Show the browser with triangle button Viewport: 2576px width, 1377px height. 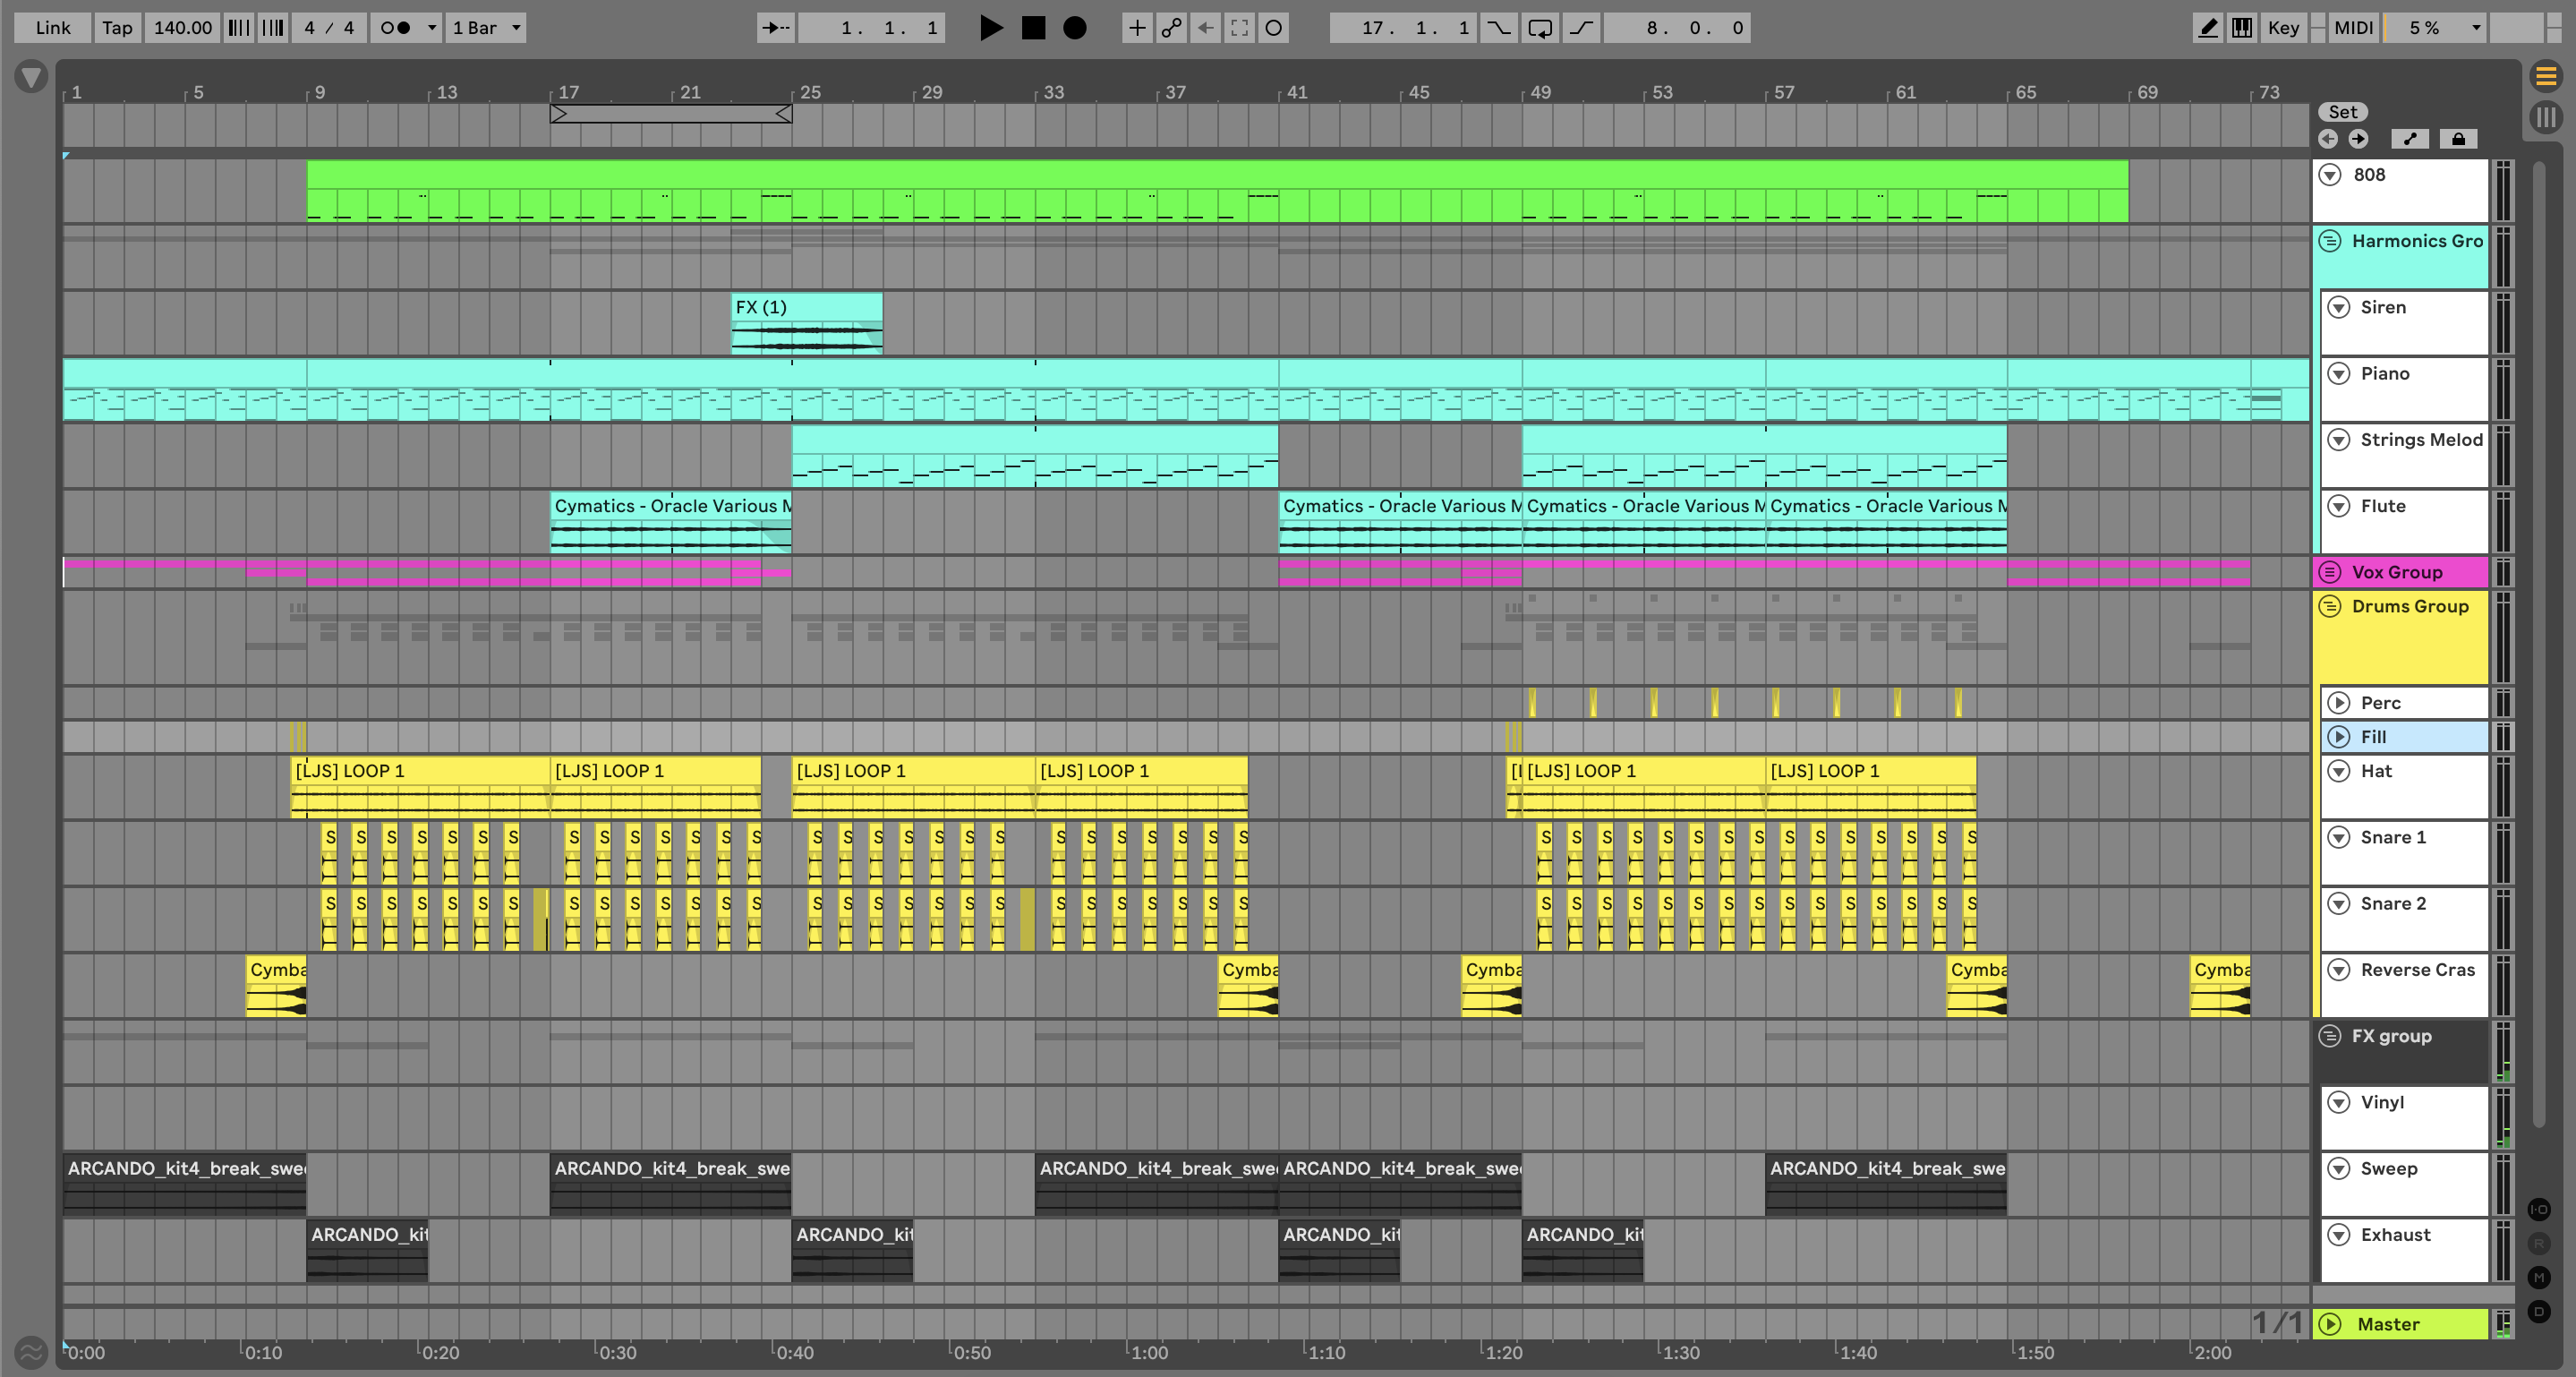coord(31,77)
